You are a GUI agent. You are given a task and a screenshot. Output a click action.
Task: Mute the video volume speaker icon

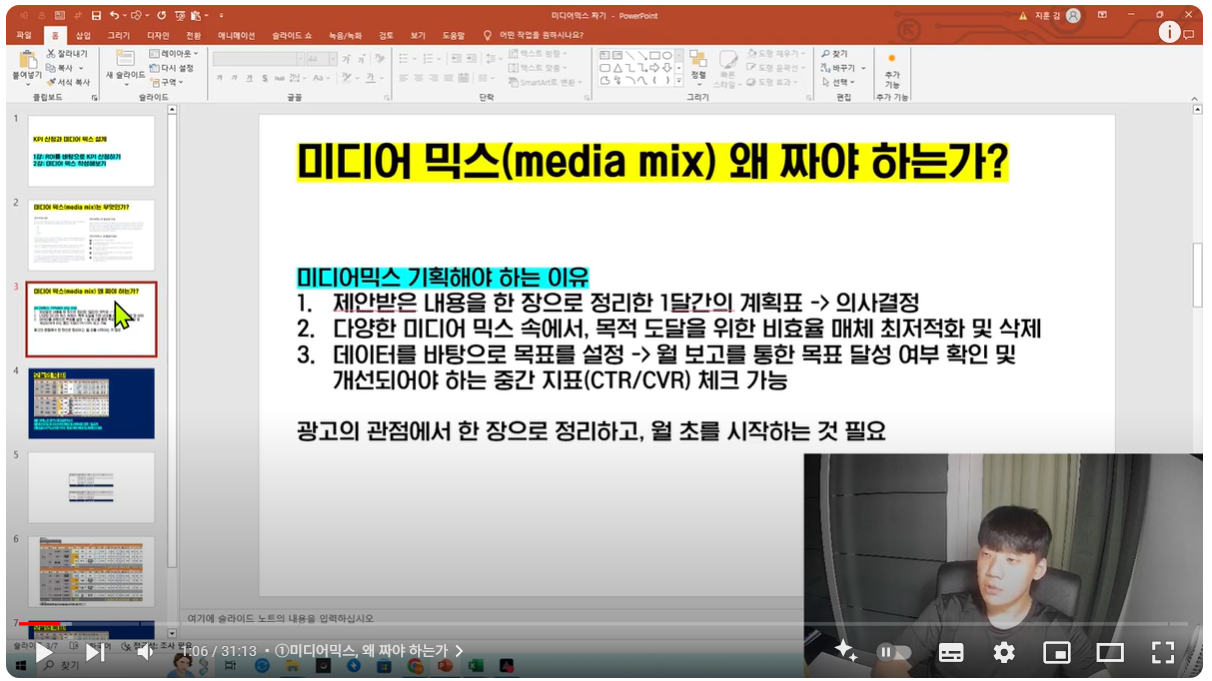click(146, 653)
